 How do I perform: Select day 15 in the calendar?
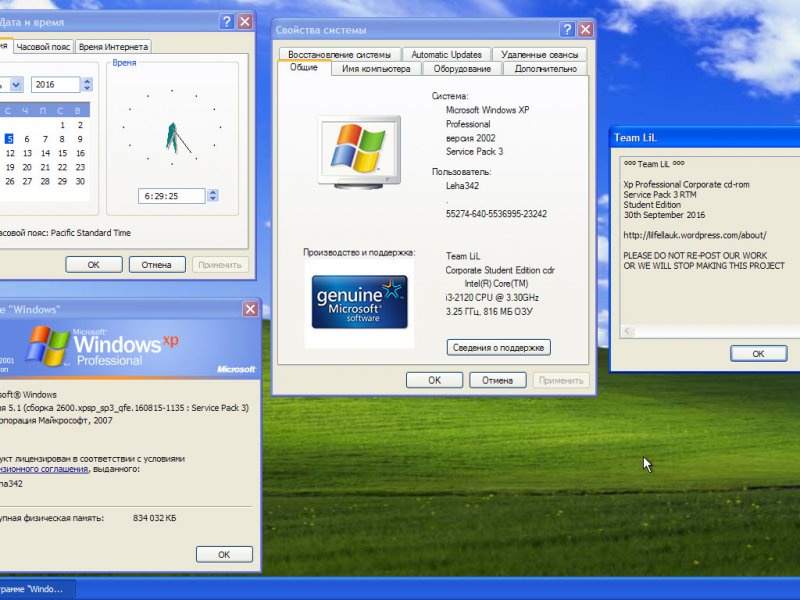(x=62, y=153)
